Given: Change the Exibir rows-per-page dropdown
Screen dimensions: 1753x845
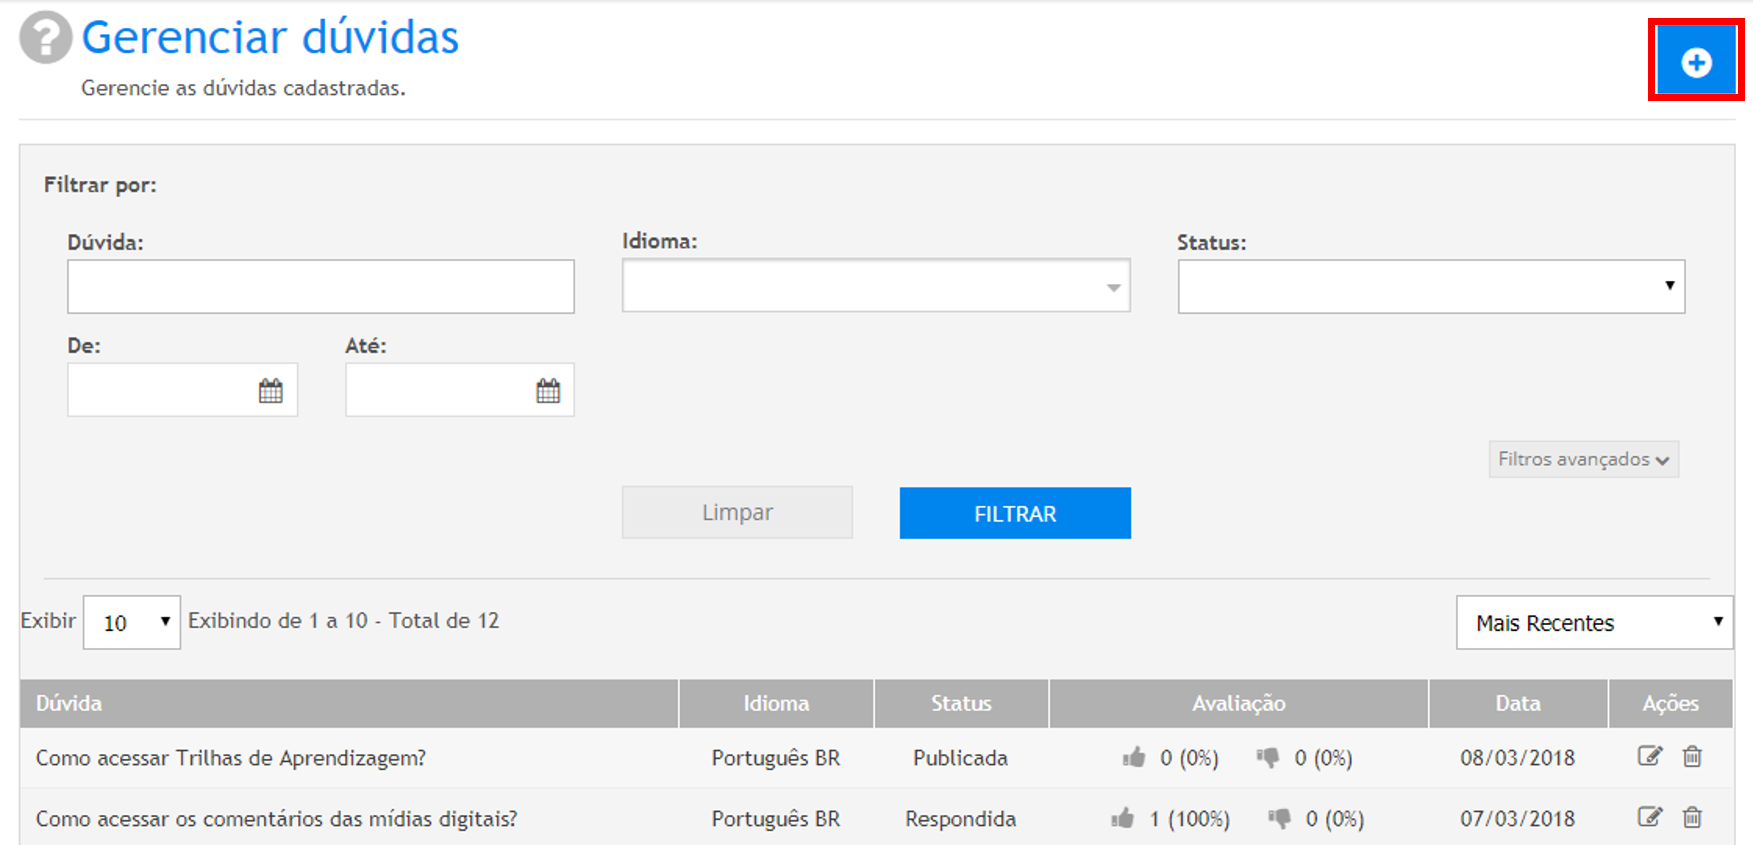Looking at the screenshot, I should point(132,623).
